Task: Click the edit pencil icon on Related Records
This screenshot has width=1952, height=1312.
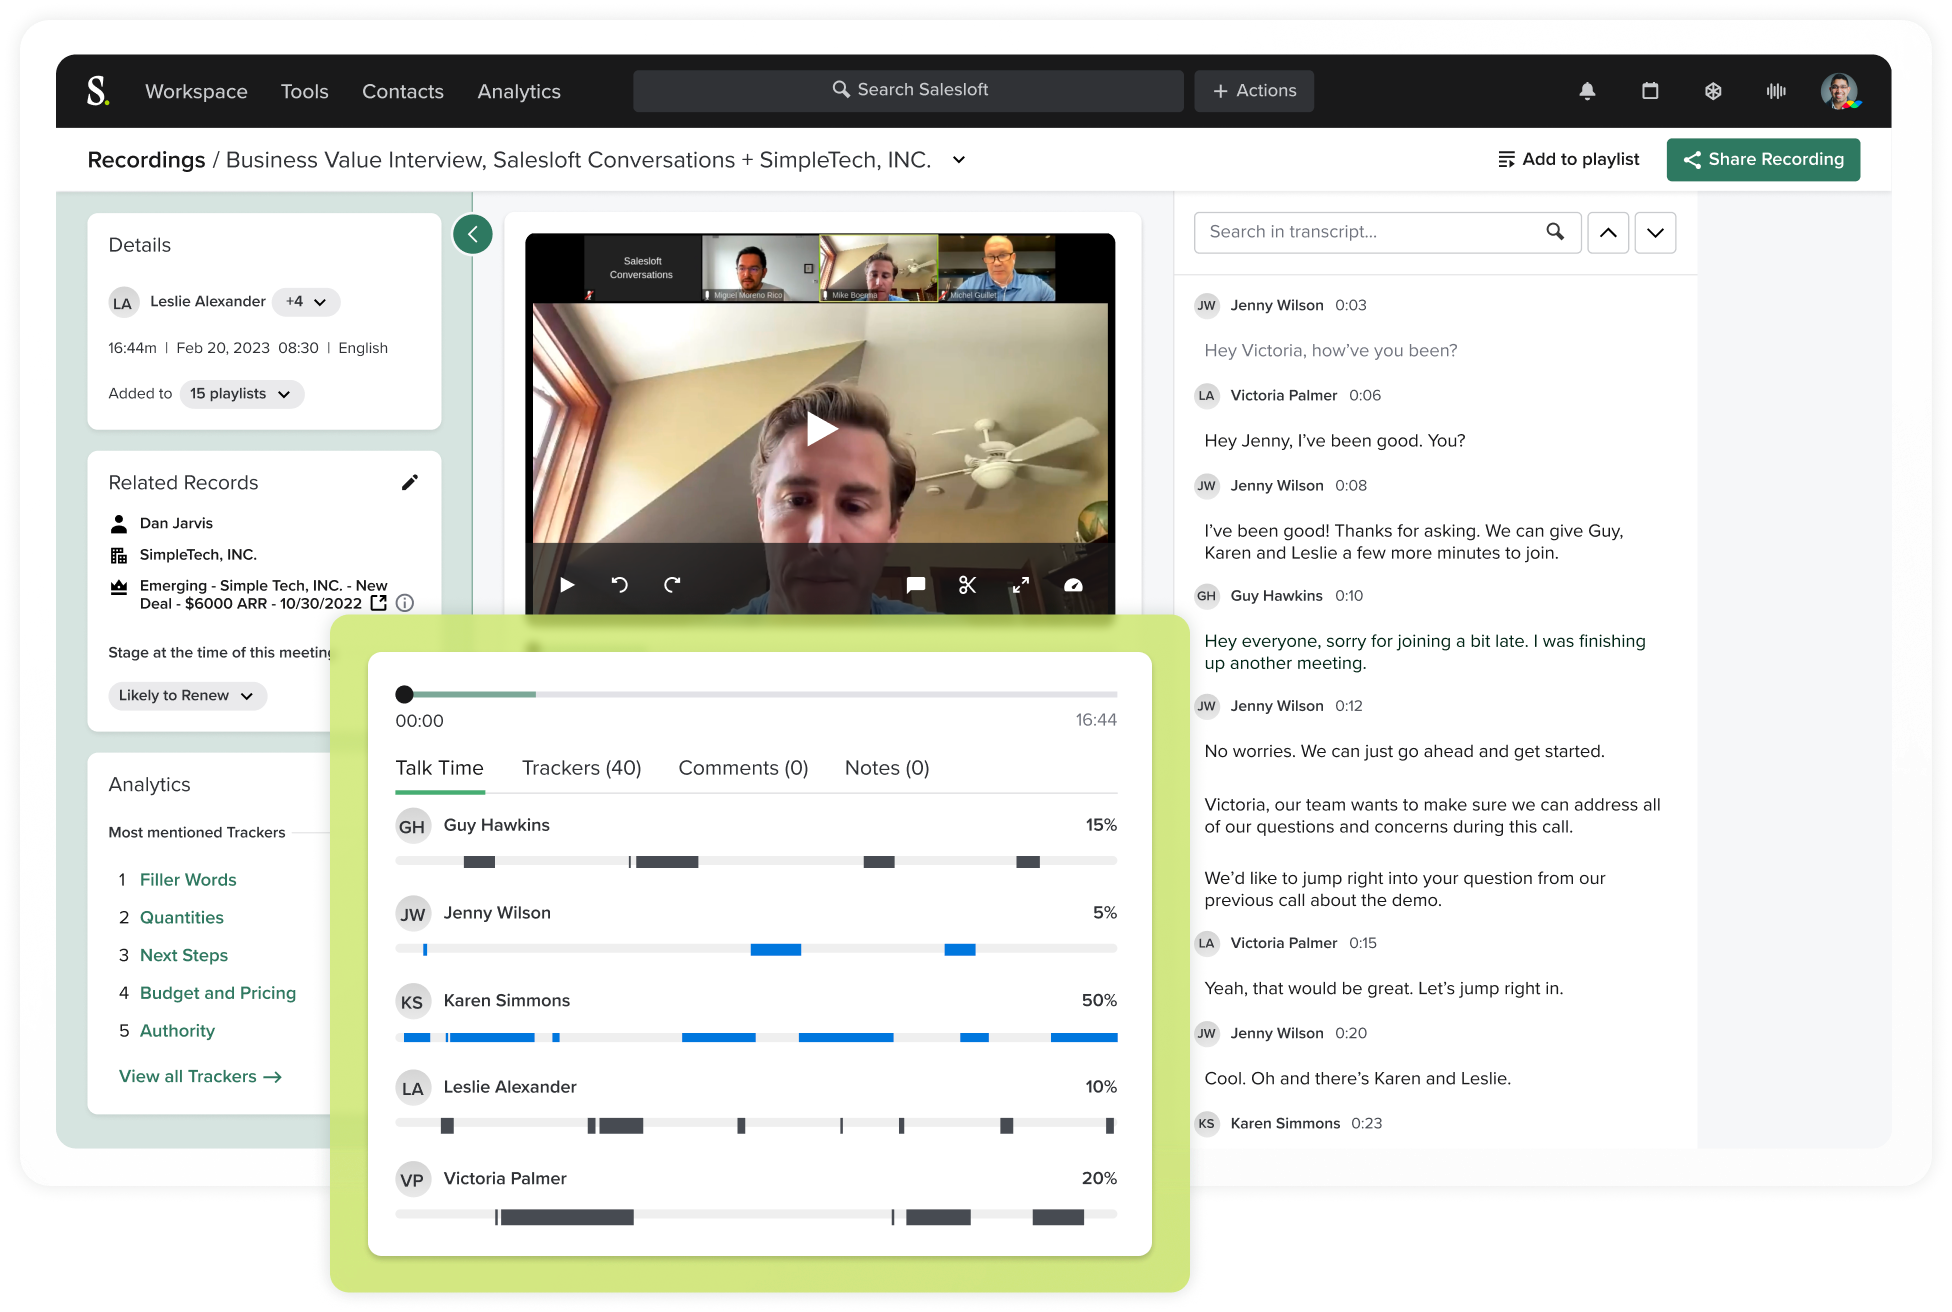Action: (411, 482)
